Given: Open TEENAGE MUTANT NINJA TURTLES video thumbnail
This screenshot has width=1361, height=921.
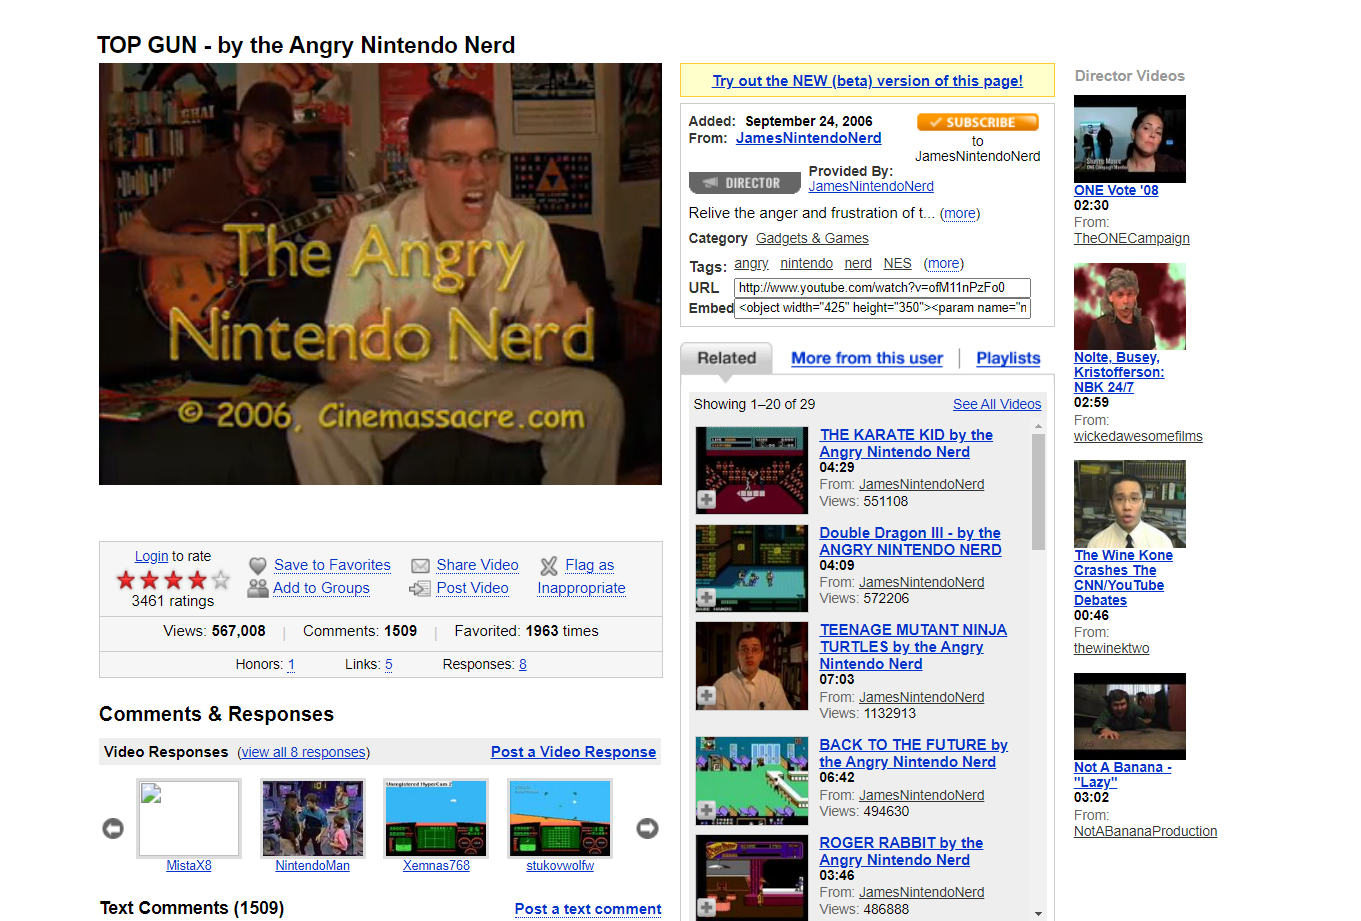Looking at the screenshot, I should coord(751,666).
